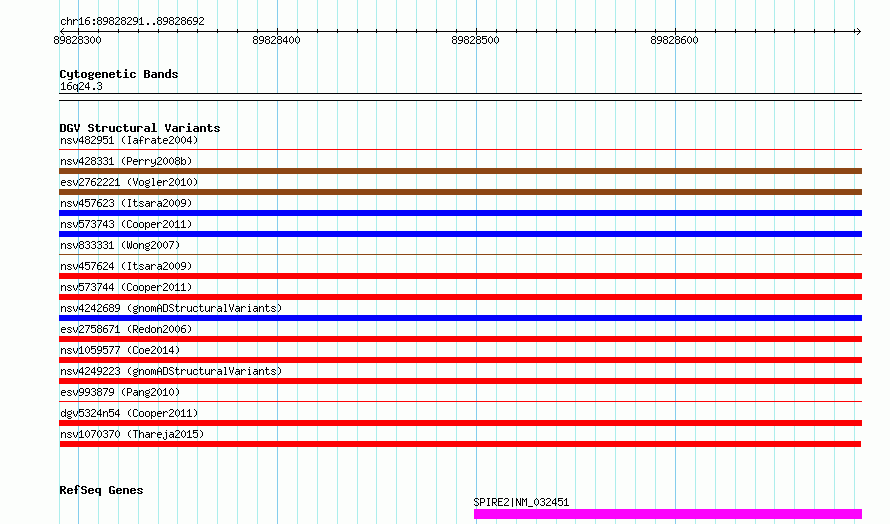Click the 89828400 ruler coordinate

pyautogui.click(x=276, y=40)
